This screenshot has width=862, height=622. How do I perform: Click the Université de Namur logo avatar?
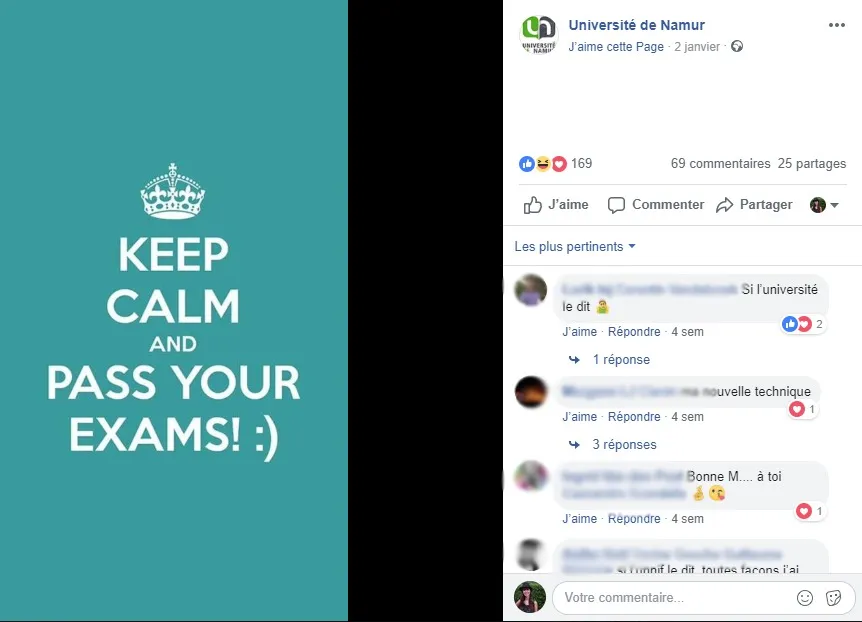click(539, 35)
